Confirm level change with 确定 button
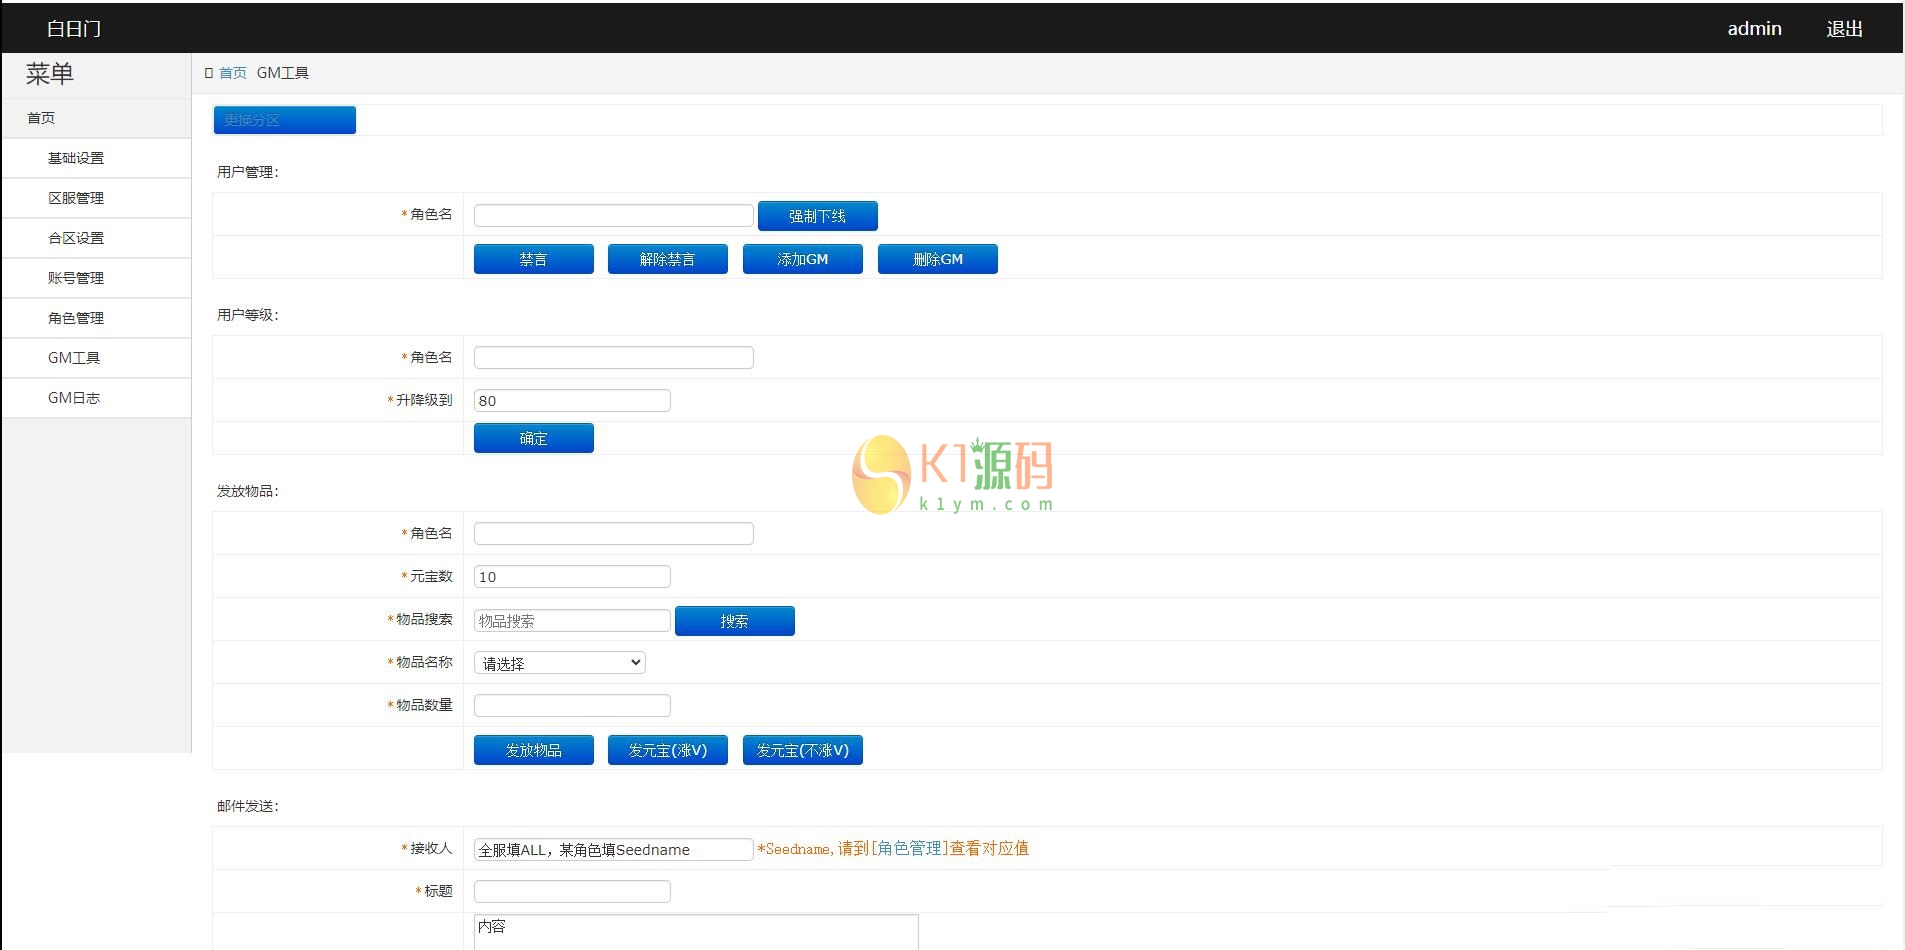Image resolution: width=1905 pixels, height=950 pixels. pyautogui.click(x=533, y=438)
